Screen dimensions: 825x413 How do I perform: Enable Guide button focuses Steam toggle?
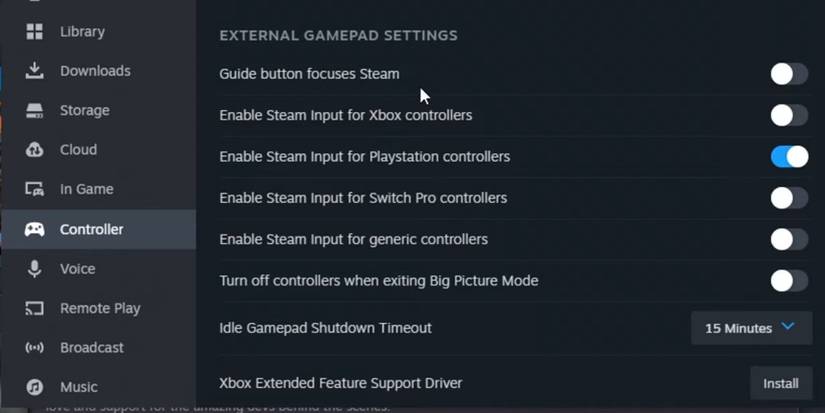click(789, 74)
